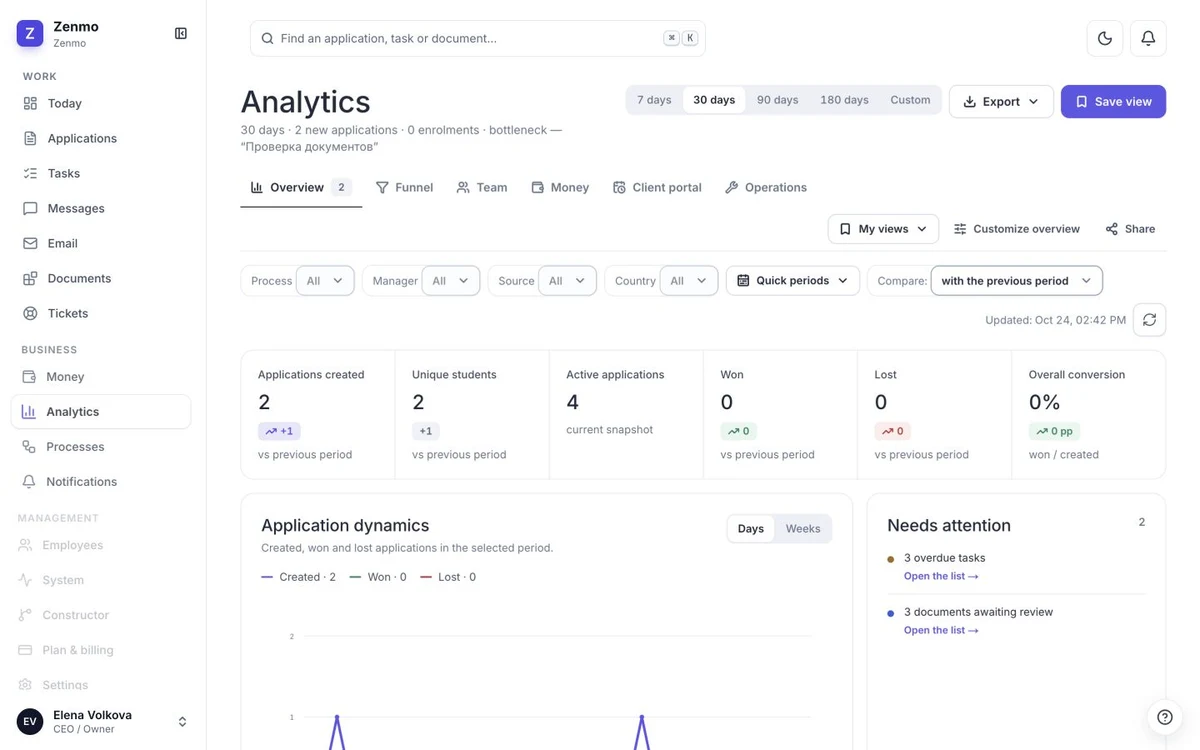Select the Custom period option
The height and width of the screenshot is (750, 1200).
[x=910, y=100]
